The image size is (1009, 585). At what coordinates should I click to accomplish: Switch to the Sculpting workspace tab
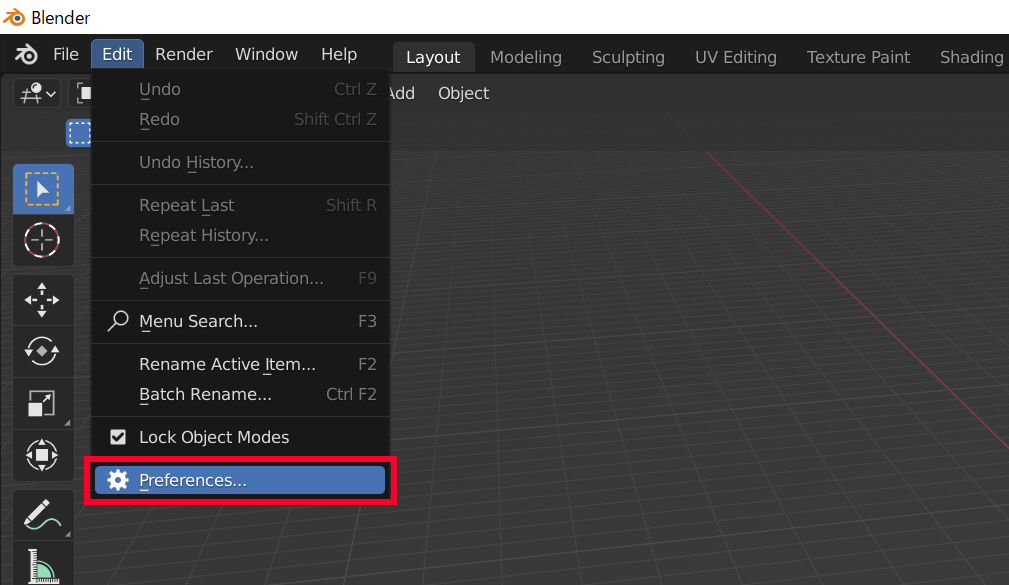click(x=628, y=57)
